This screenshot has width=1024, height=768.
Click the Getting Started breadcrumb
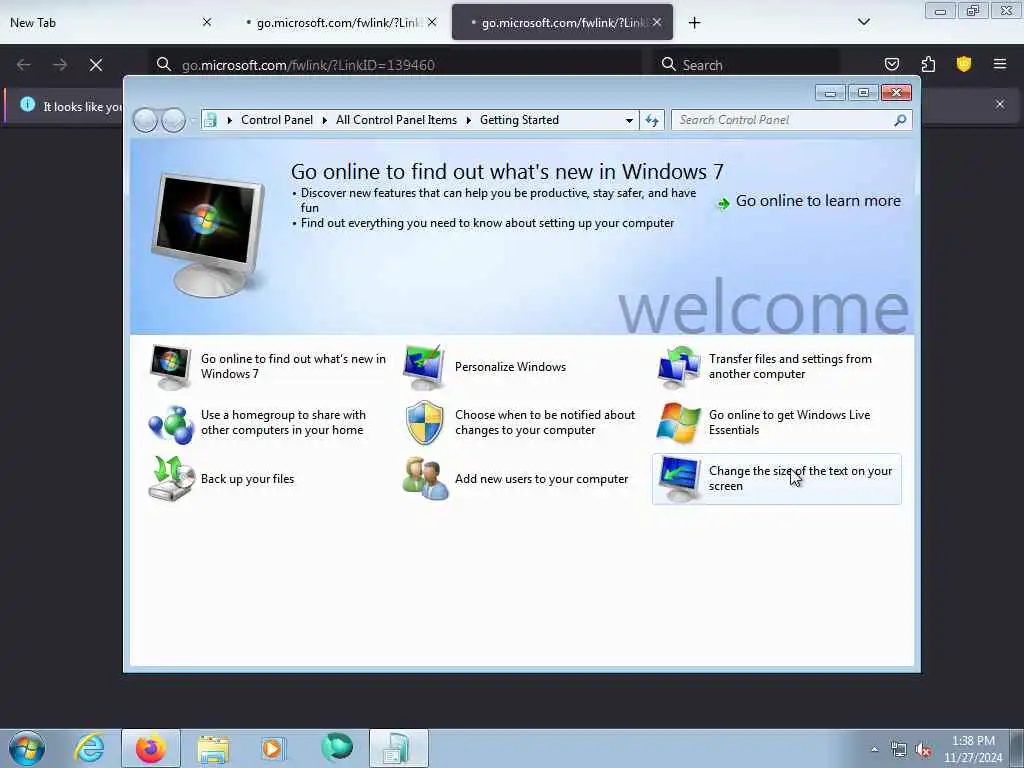[519, 120]
